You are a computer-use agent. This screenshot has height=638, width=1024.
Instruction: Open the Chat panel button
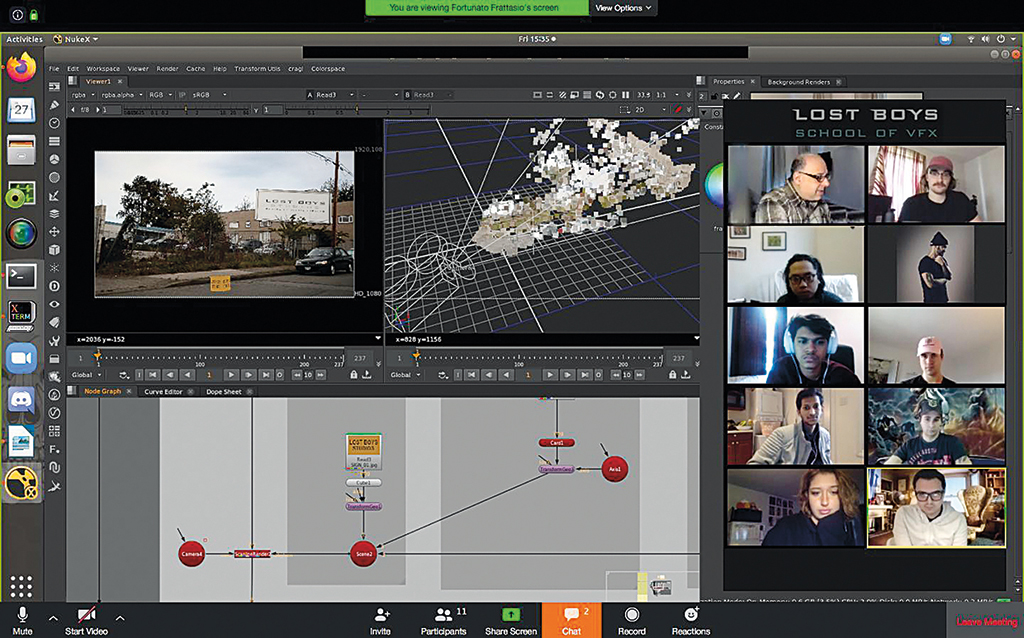[x=571, y=620]
